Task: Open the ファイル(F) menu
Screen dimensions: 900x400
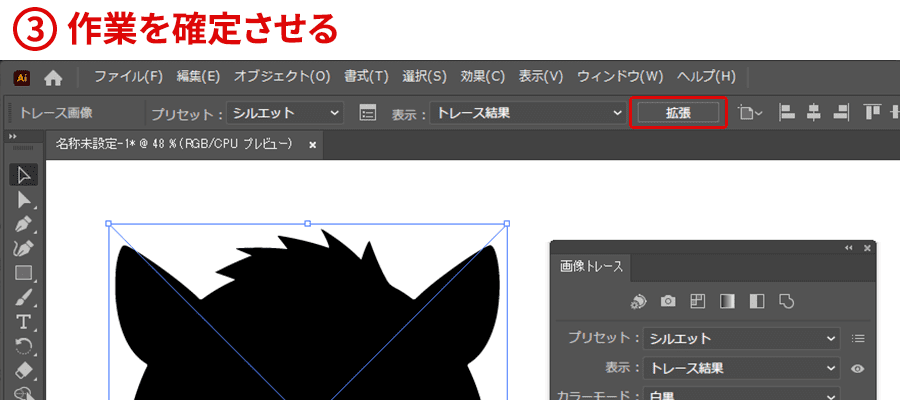Action: coord(129,76)
